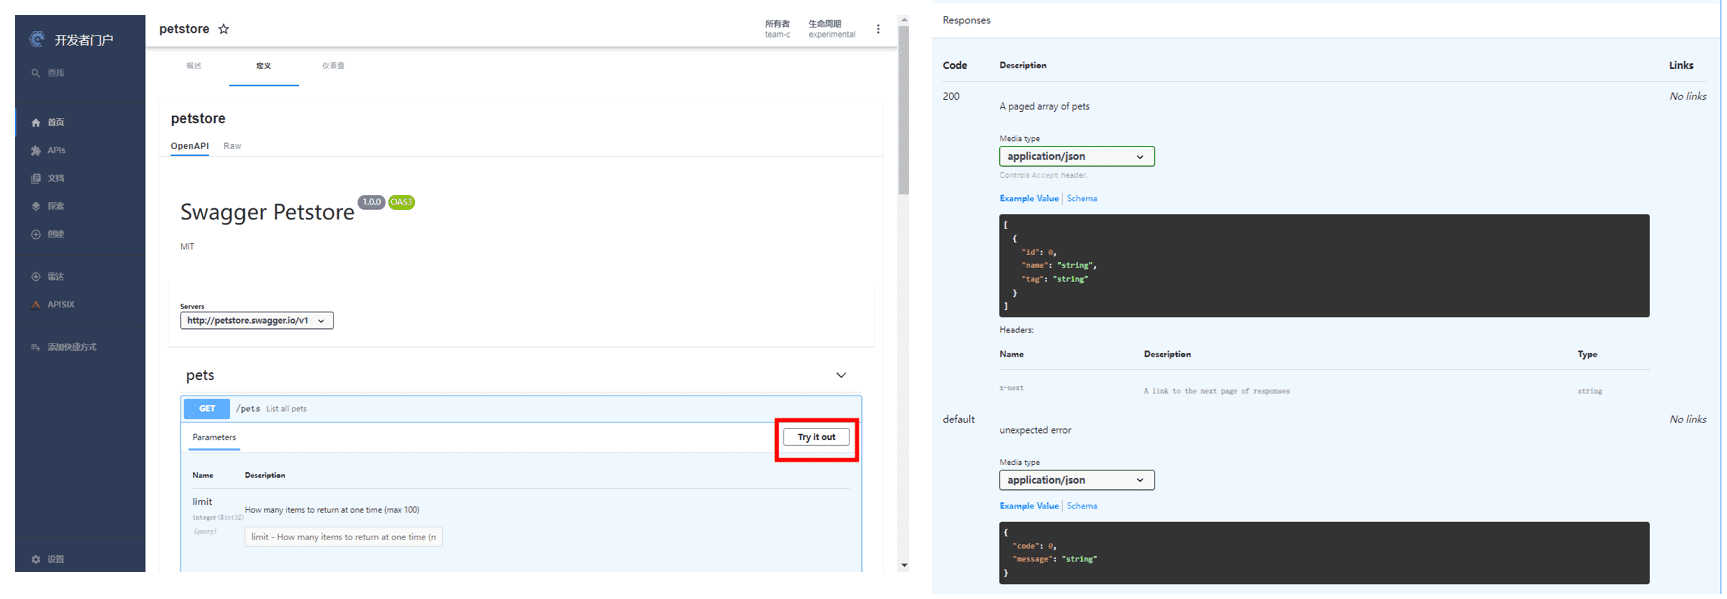
Task: Open the 创建 create sidebar item
Action: (48, 234)
